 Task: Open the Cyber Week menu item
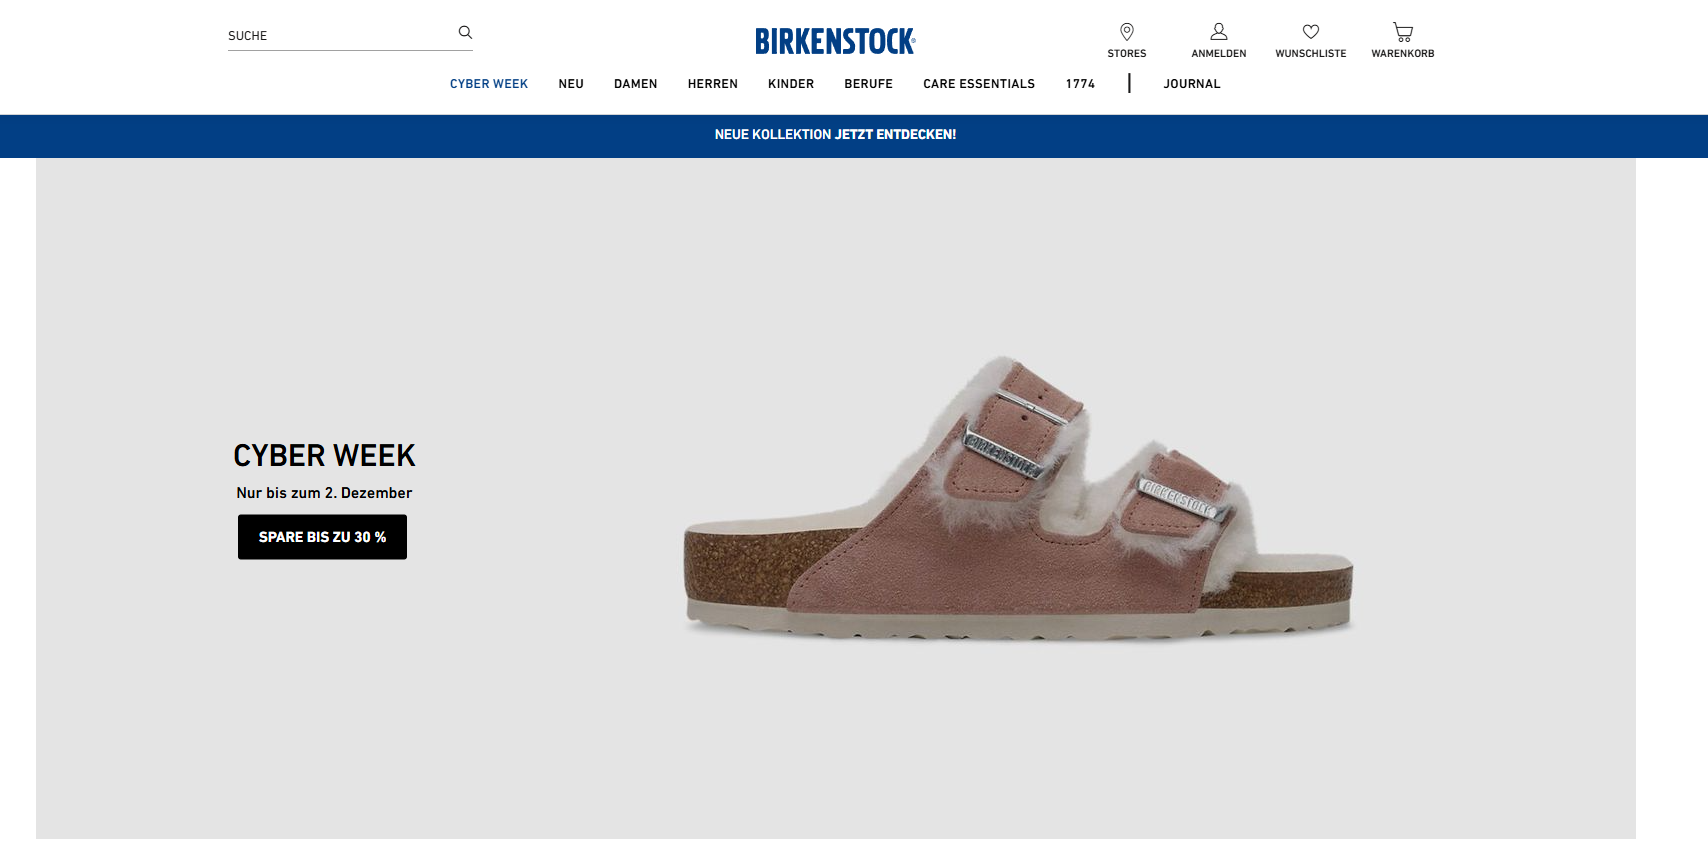pyautogui.click(x=488, y=84)
